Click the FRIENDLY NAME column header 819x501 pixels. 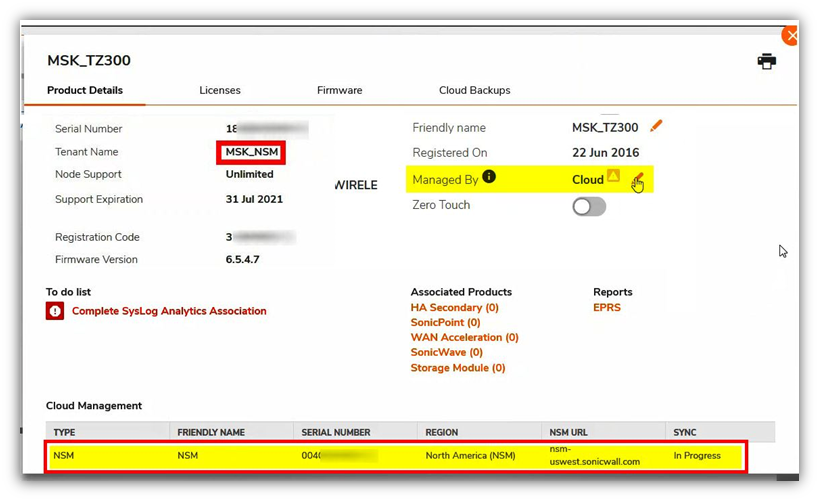point(211,433)
